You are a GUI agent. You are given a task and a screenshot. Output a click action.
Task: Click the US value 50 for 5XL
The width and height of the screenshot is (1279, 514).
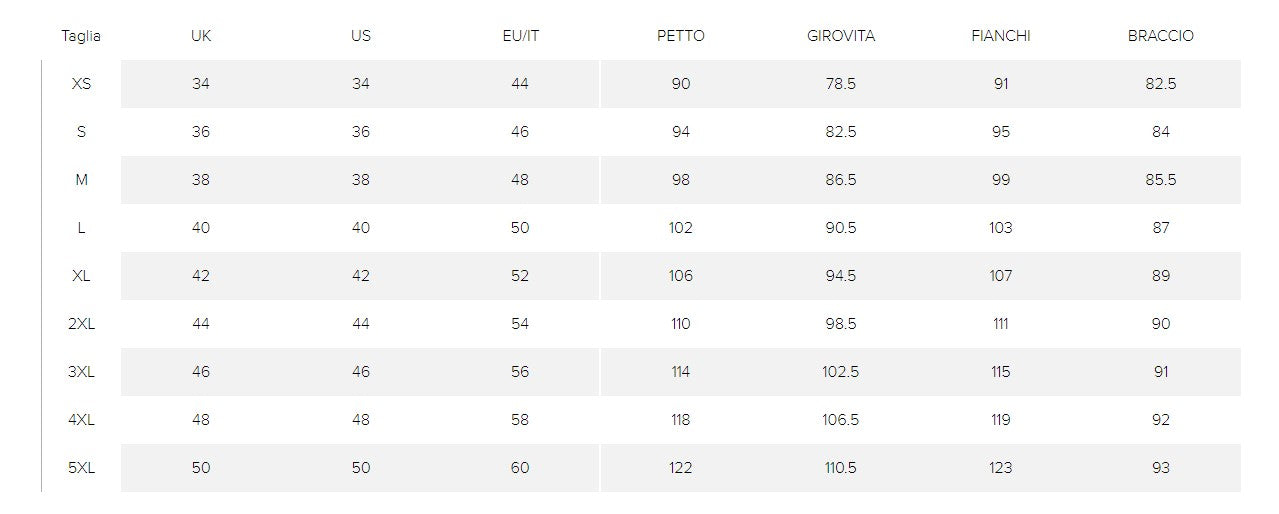pos(361,468)
